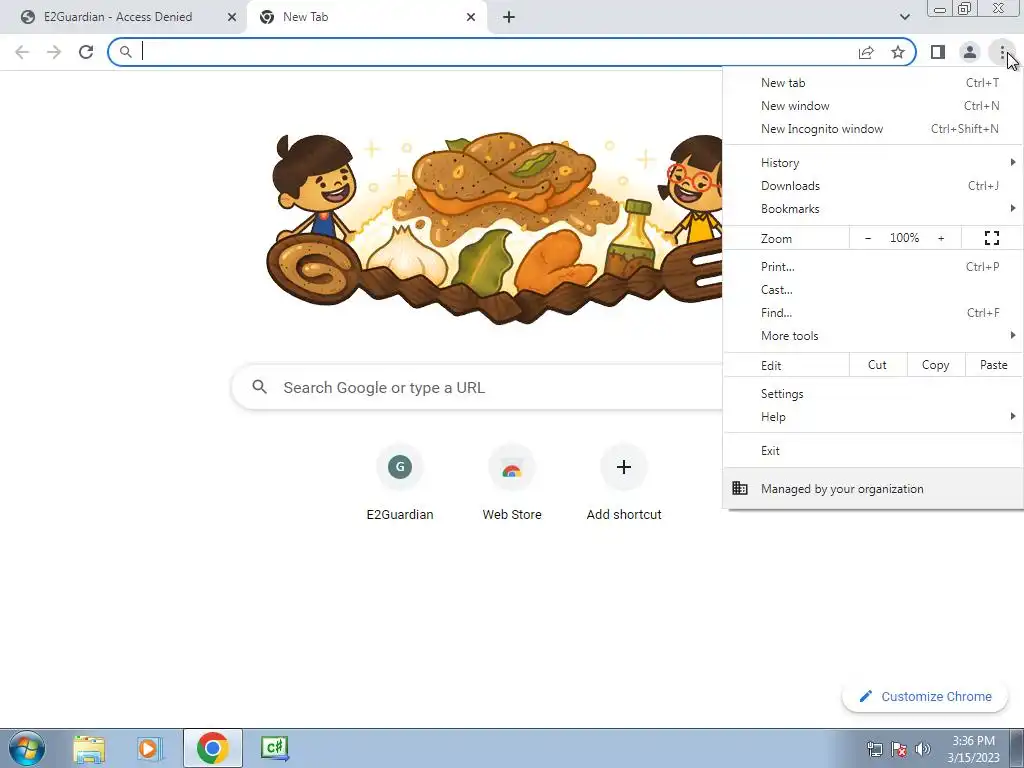This screenshot has width=1024, height=768.
Task: Open a new tab with plus icon
Action: coord(509,17)
